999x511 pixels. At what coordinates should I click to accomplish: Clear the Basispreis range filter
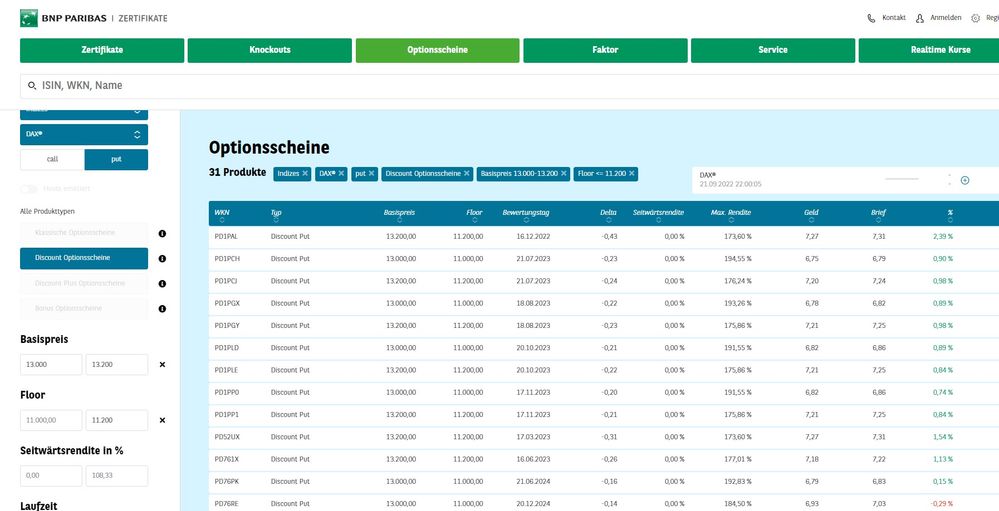(162, 365)
